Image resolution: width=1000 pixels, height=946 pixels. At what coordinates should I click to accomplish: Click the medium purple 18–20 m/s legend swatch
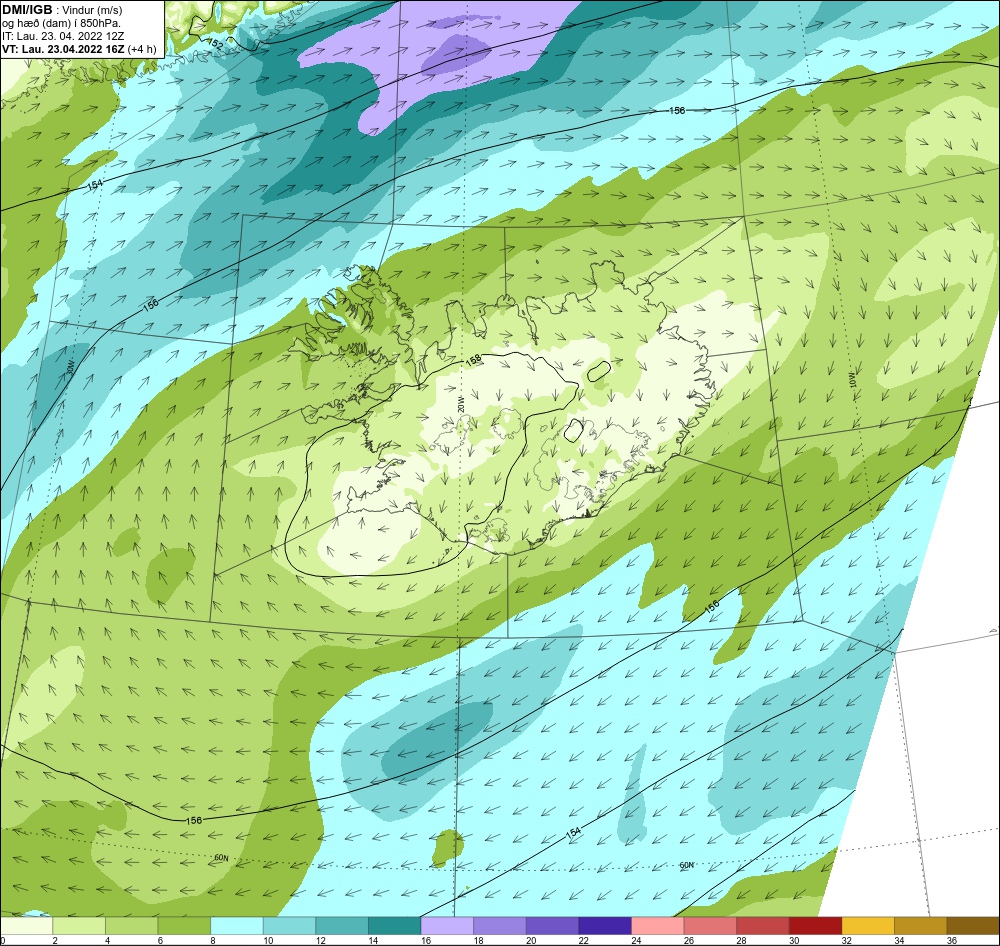tap(500, 926)
